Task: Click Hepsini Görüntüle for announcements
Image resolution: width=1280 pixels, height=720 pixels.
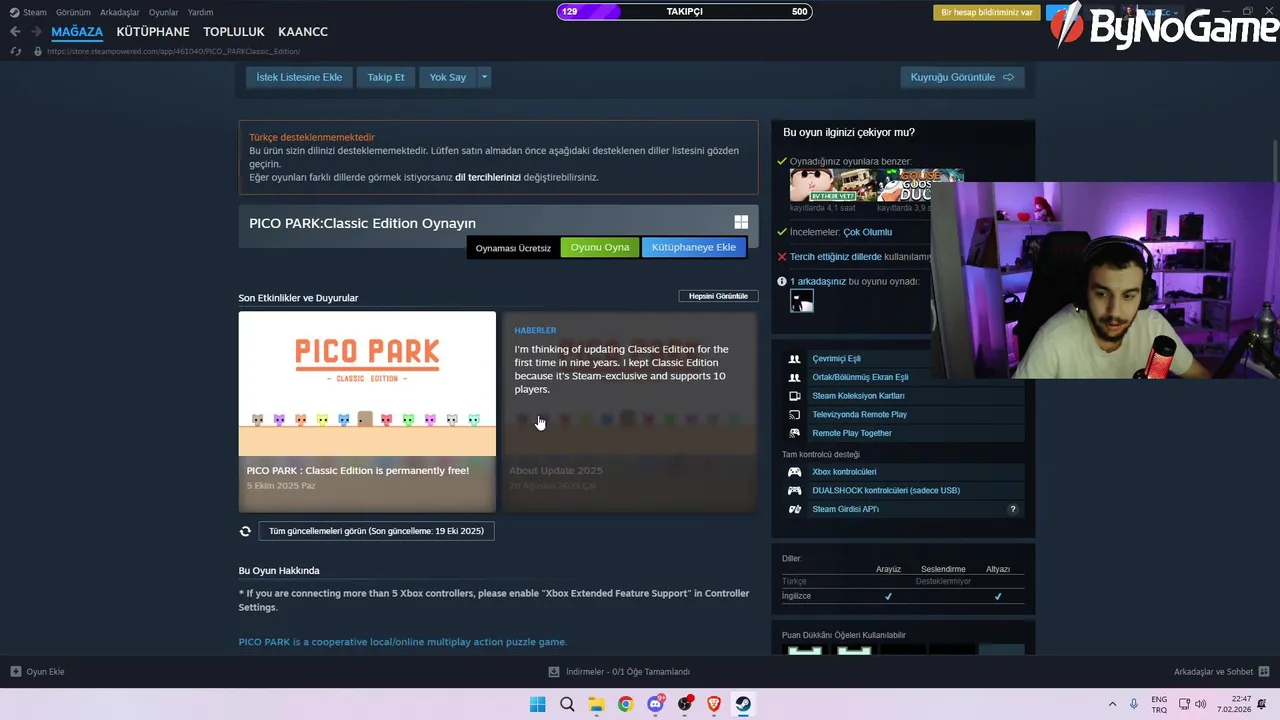Action: point(718,296)
